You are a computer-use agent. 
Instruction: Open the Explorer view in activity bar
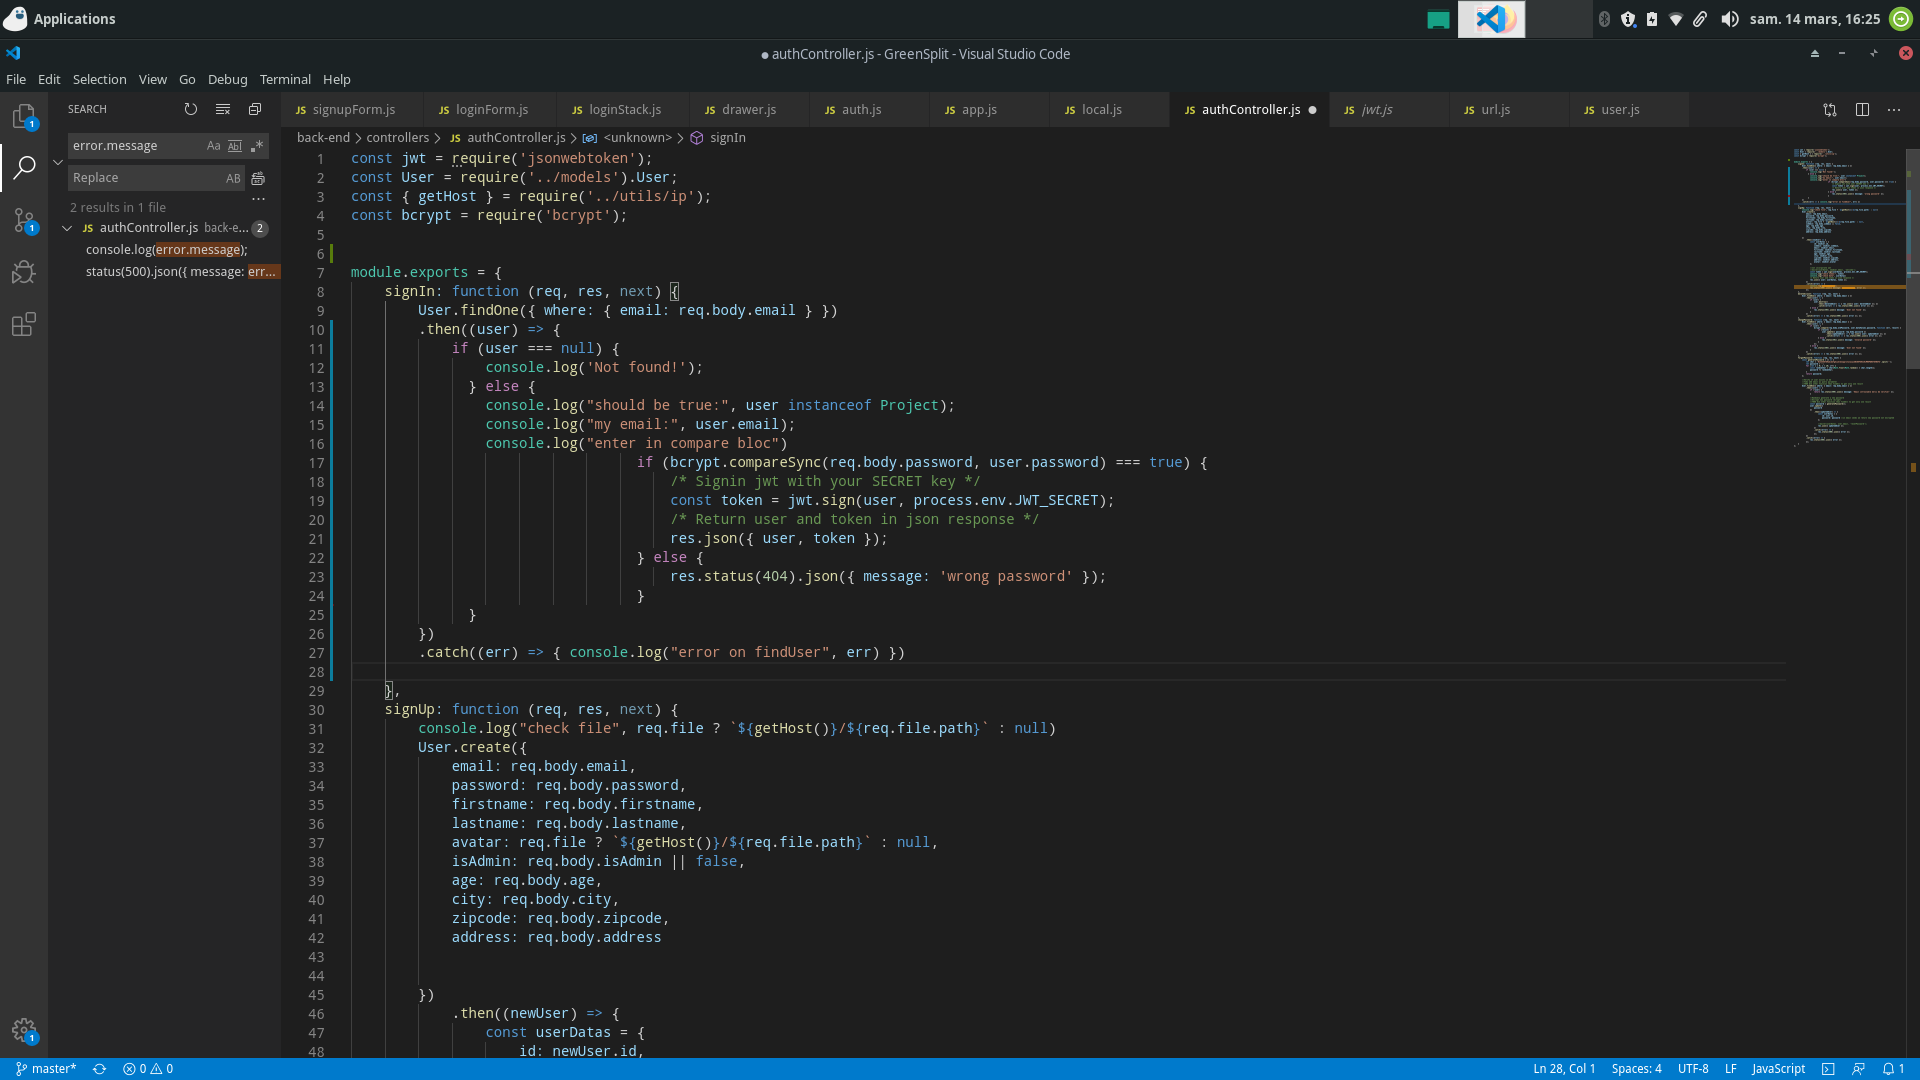24,116
